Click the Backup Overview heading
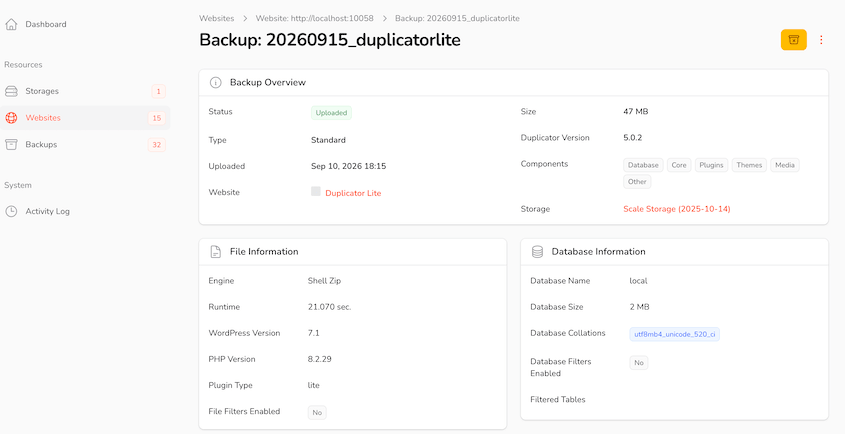 (268, 82)
